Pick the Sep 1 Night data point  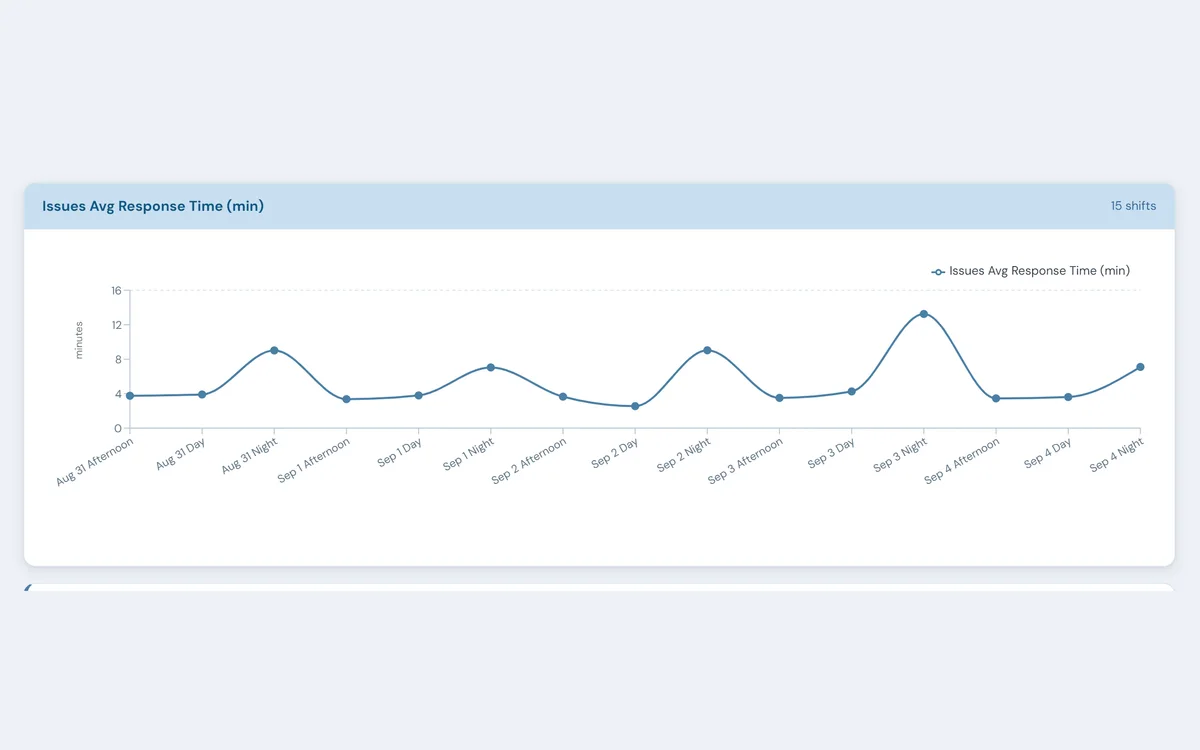pos(491,367)
